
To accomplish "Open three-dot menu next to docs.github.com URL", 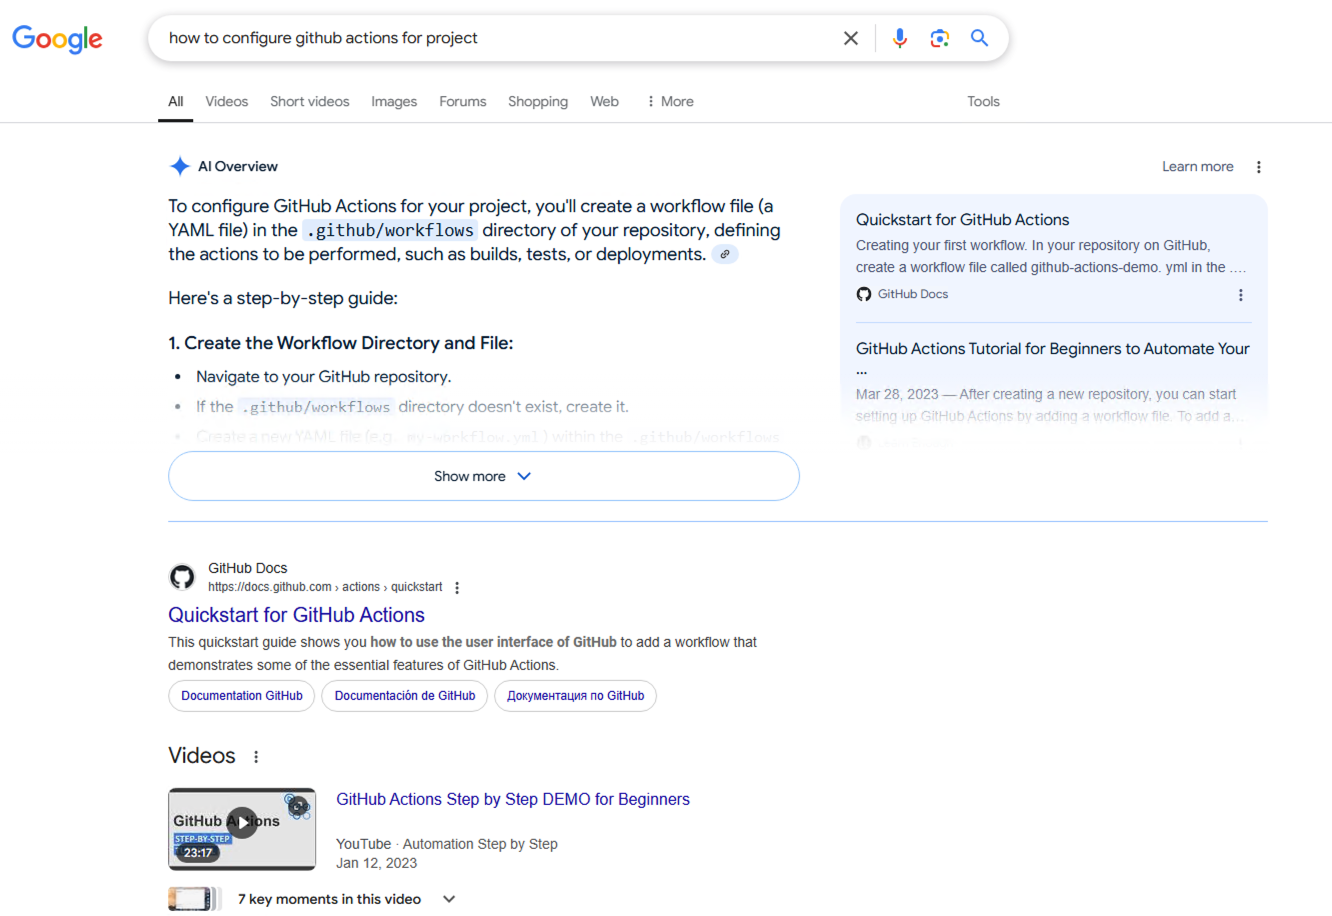I will (457, 588).
